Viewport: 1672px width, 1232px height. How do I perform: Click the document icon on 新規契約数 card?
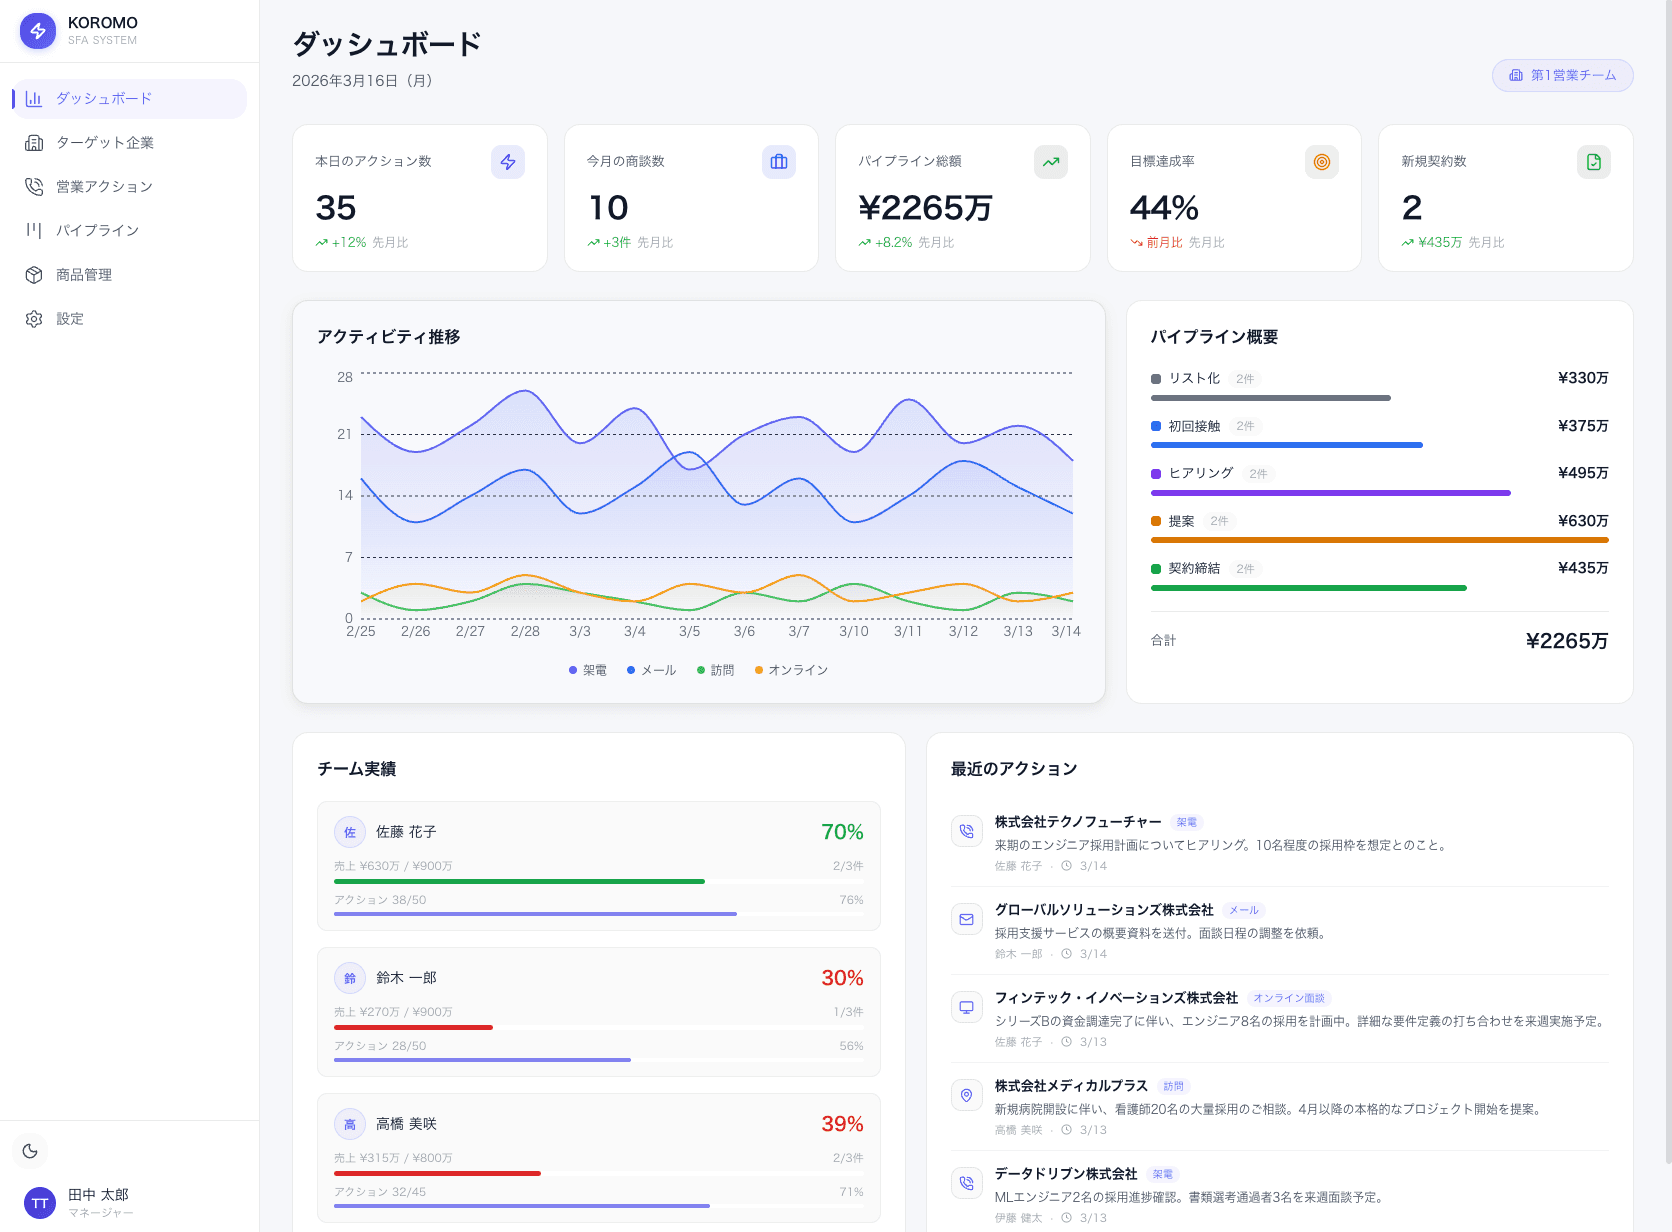pyautogui.click(x=1593, y=162)
